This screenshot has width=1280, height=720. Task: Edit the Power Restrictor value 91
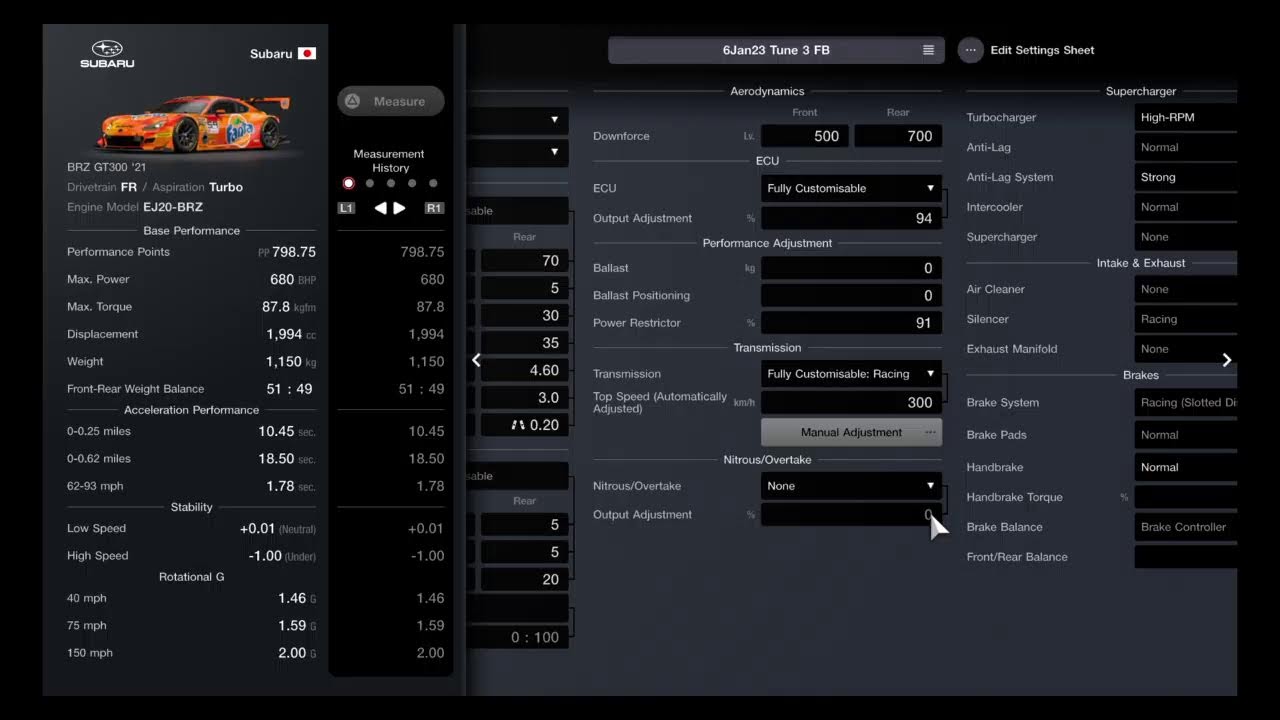coord(851,323)
